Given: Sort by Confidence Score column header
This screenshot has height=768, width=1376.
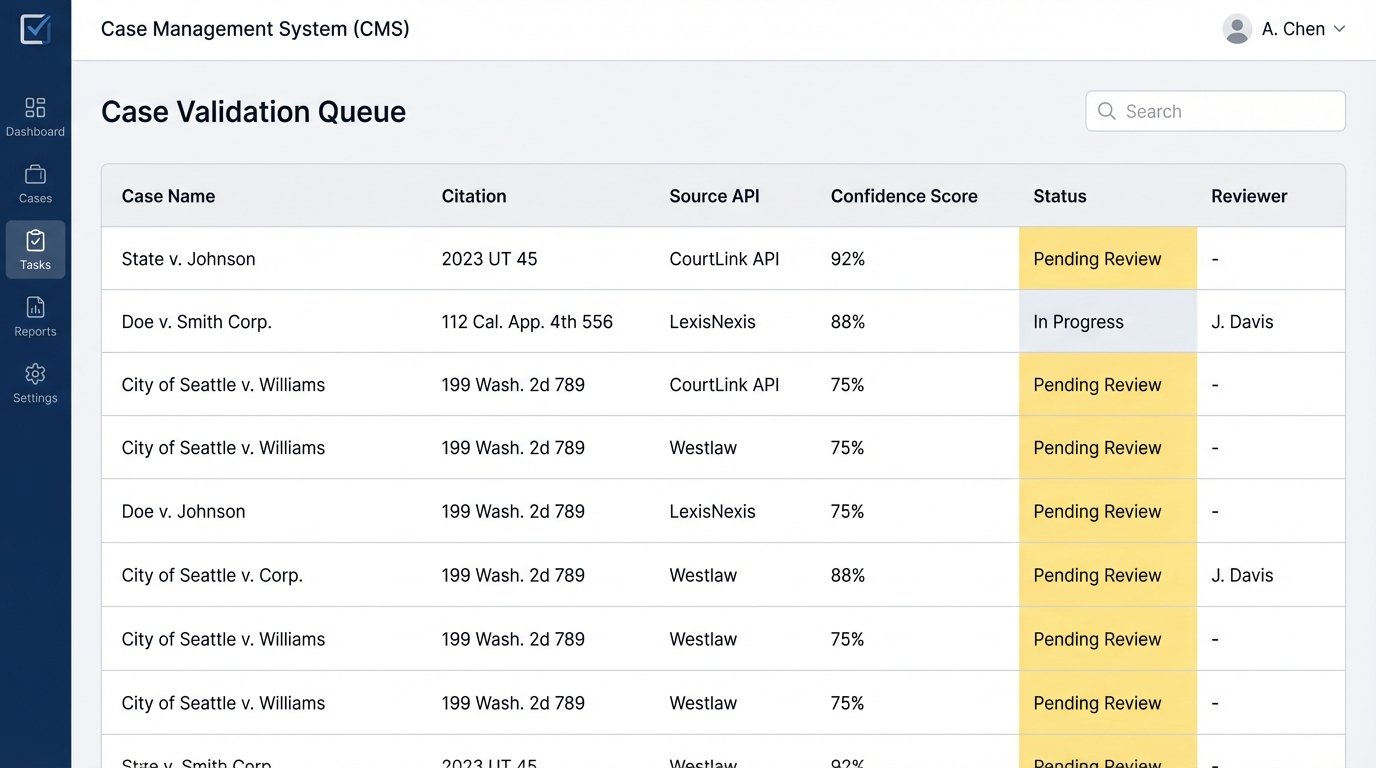Looking at the screenshot, I should coord(903,196).
